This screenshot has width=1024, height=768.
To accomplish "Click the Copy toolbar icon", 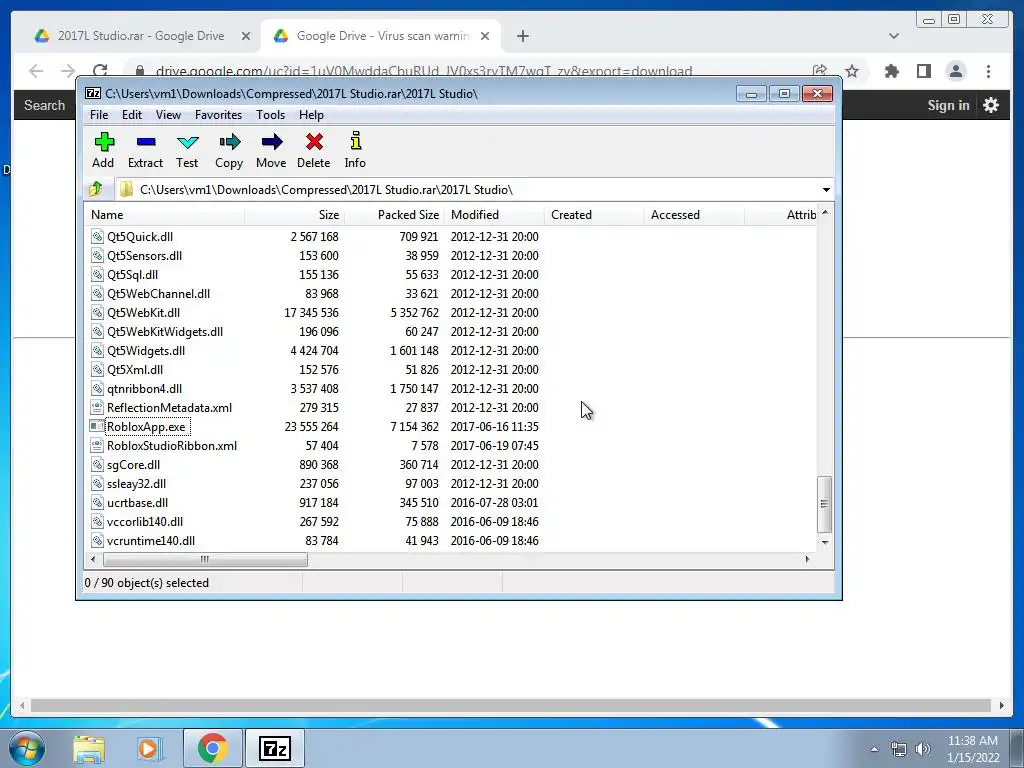I will 229,142.
